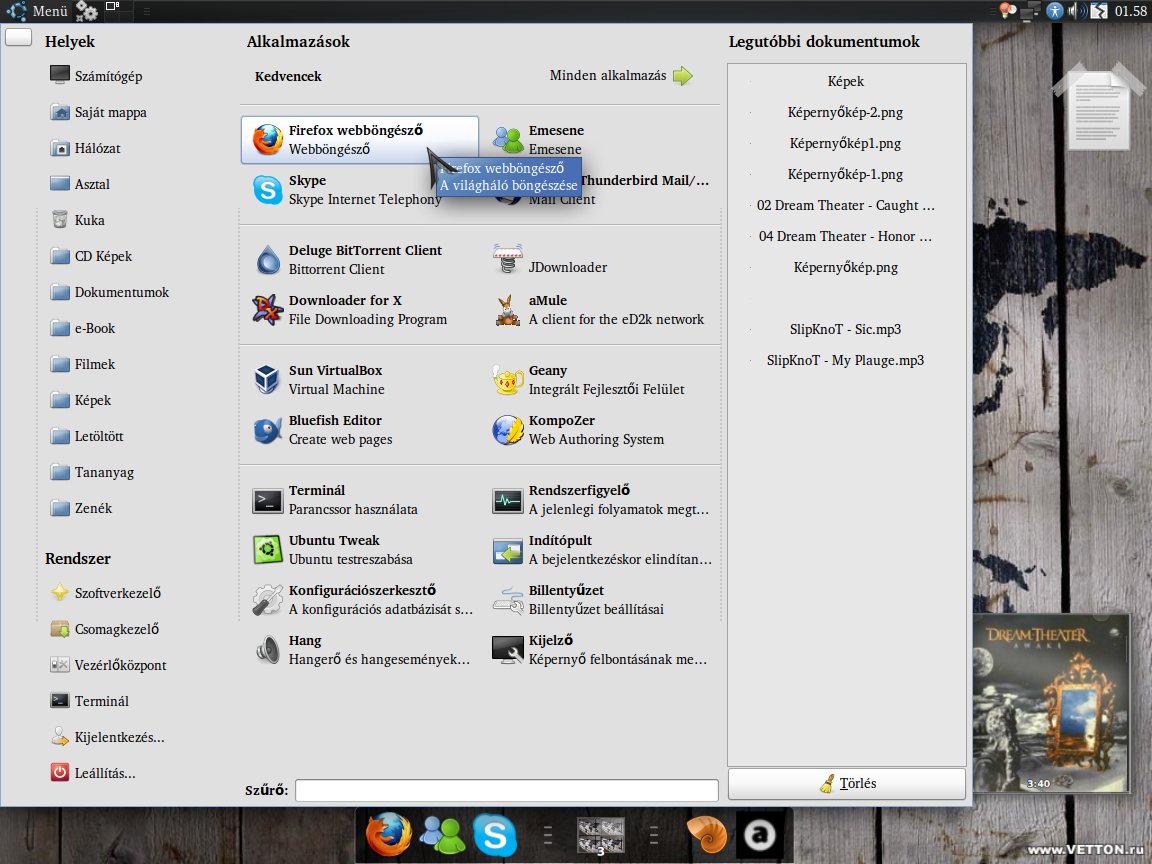This screenshot has width=1152, height=864.
Task: Click the volume icon in the system tray
Action: tap(1076, 11)
